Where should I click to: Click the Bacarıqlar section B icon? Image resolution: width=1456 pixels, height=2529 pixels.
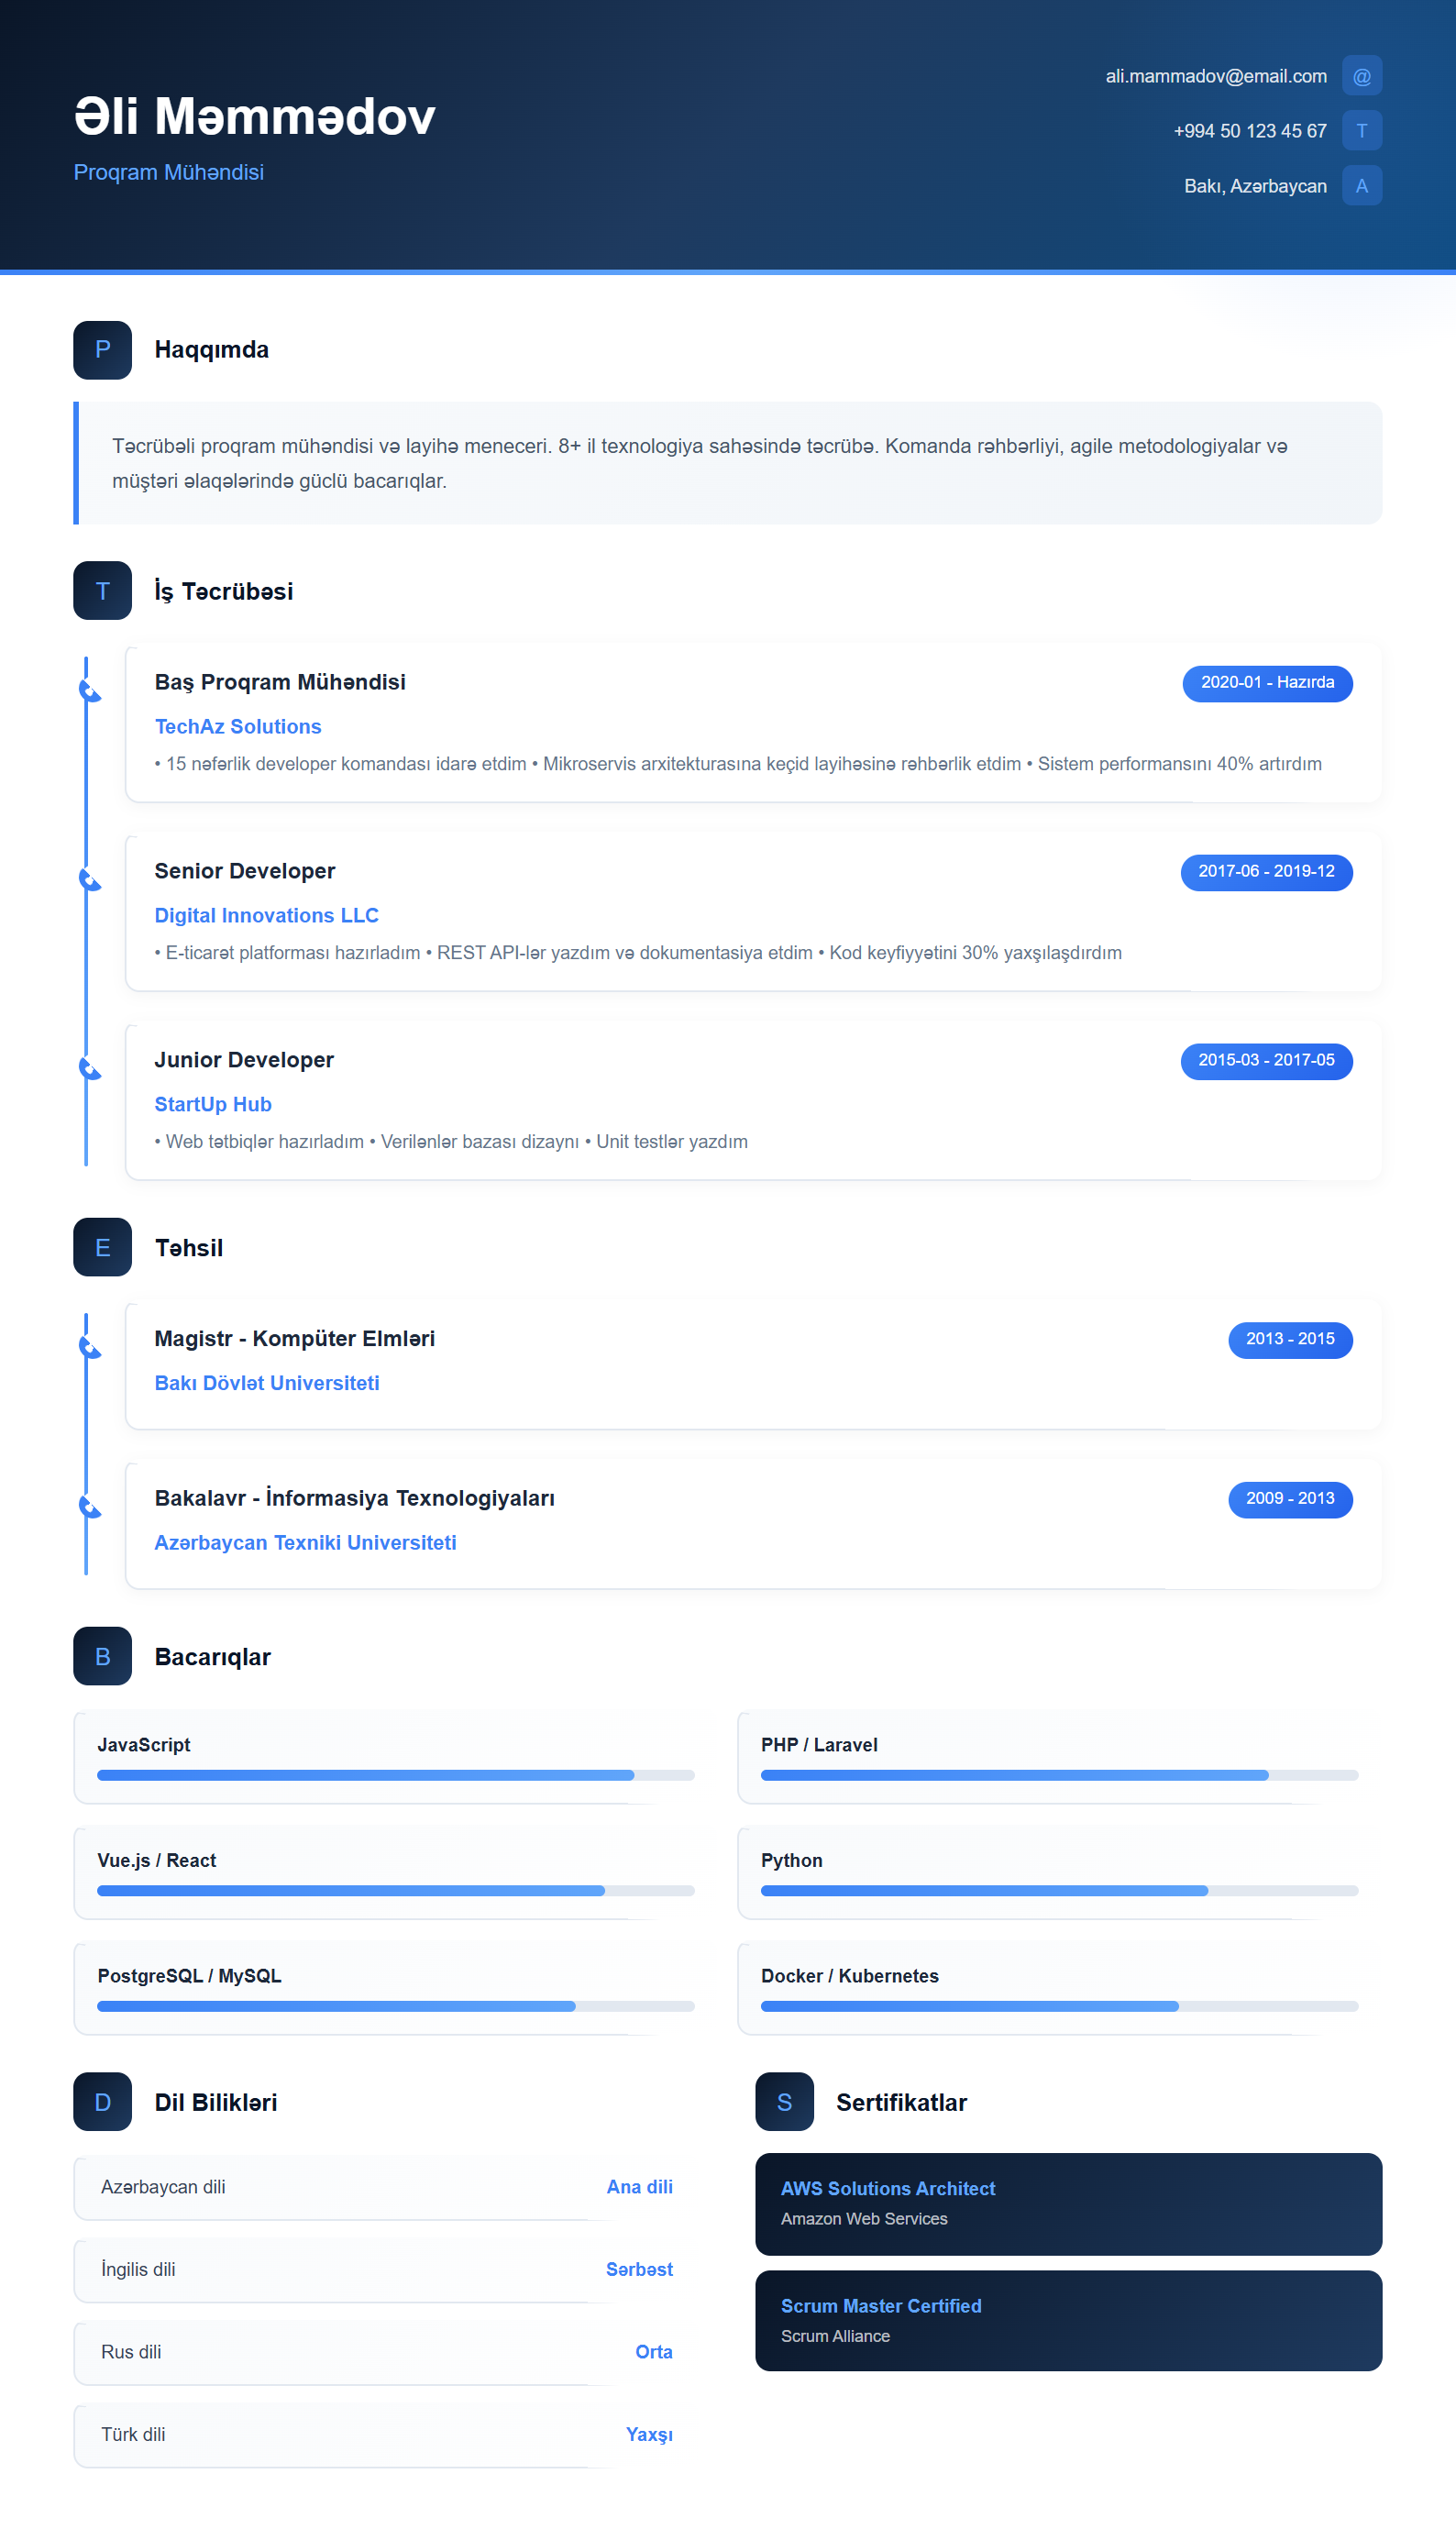pyautogui.click(x=102, y=1656)
